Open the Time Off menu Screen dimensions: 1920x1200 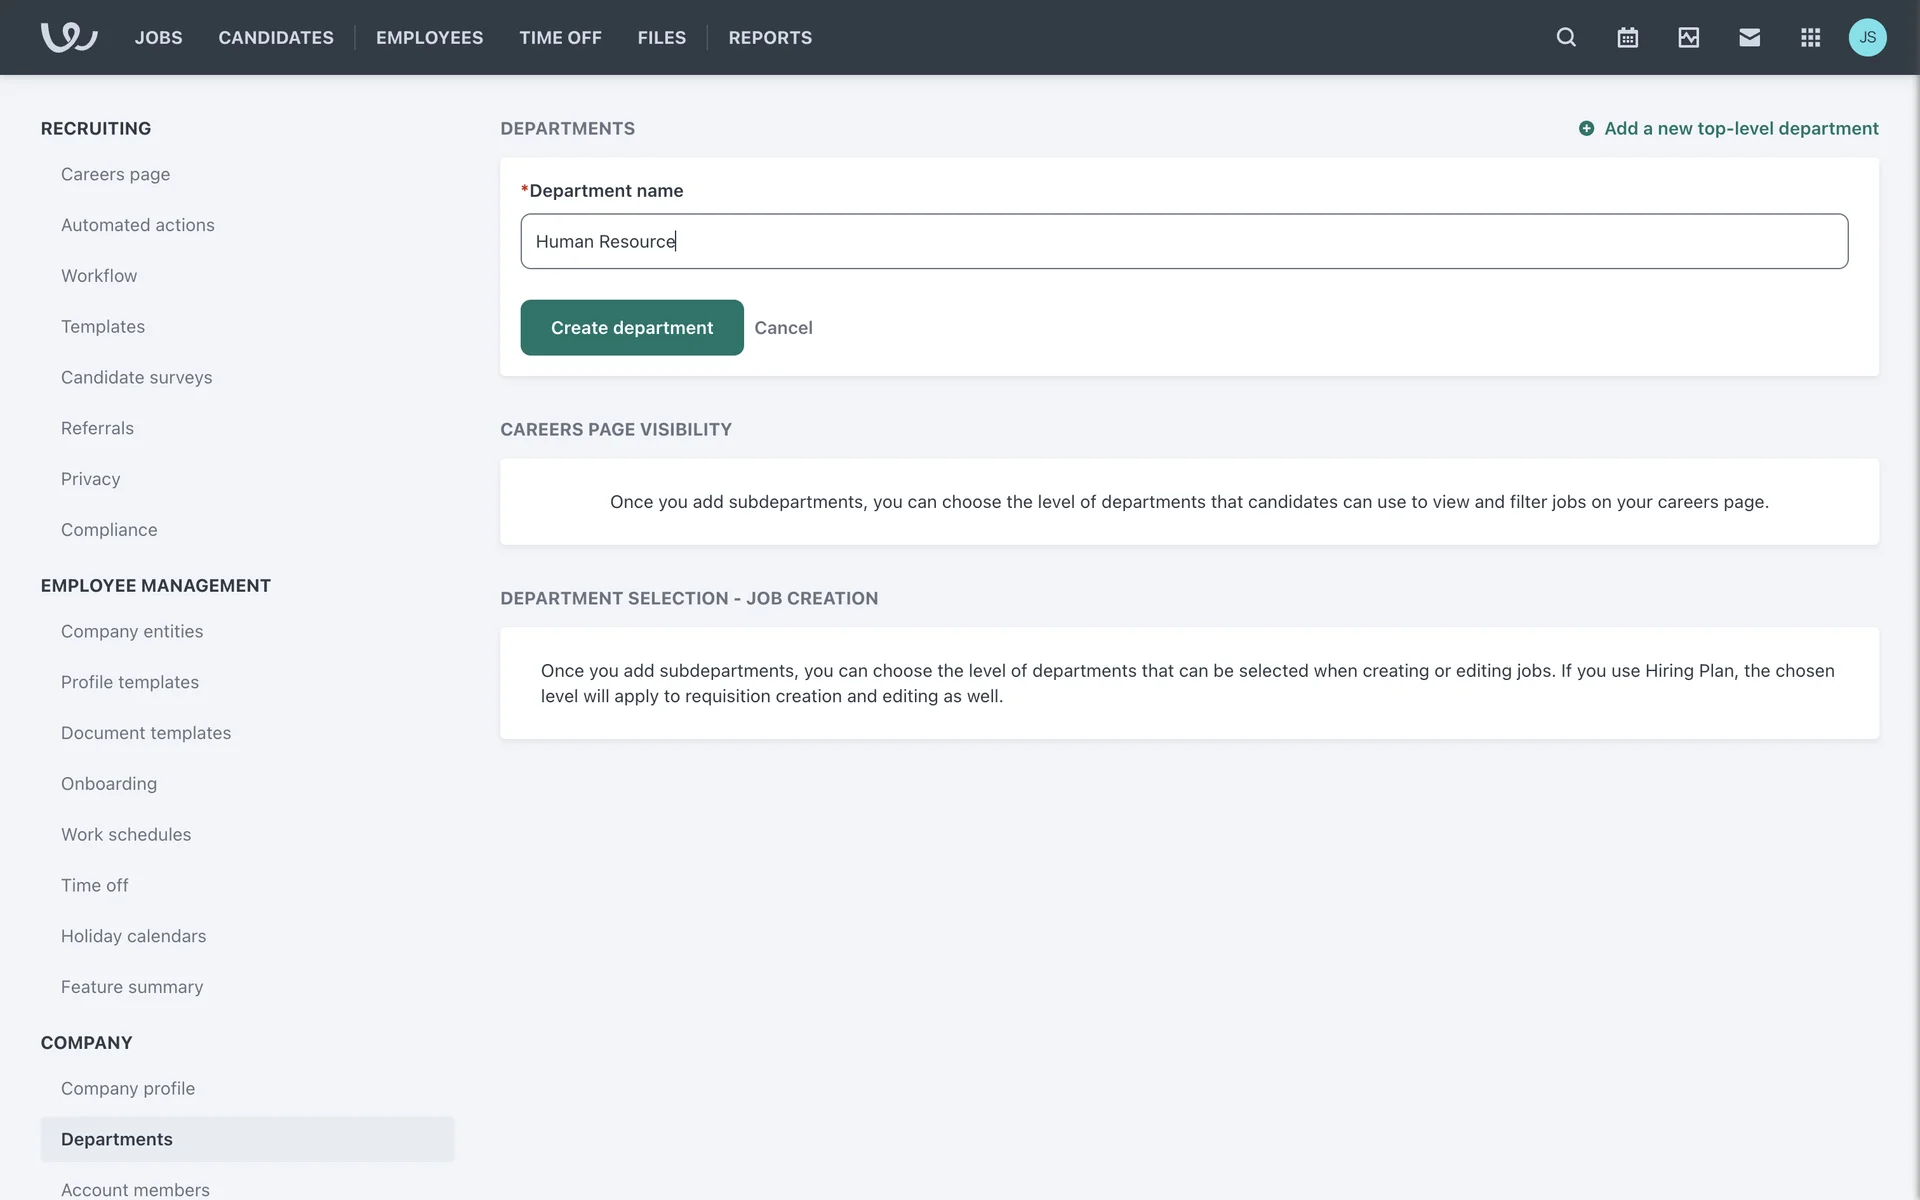(x=560, y=37)
